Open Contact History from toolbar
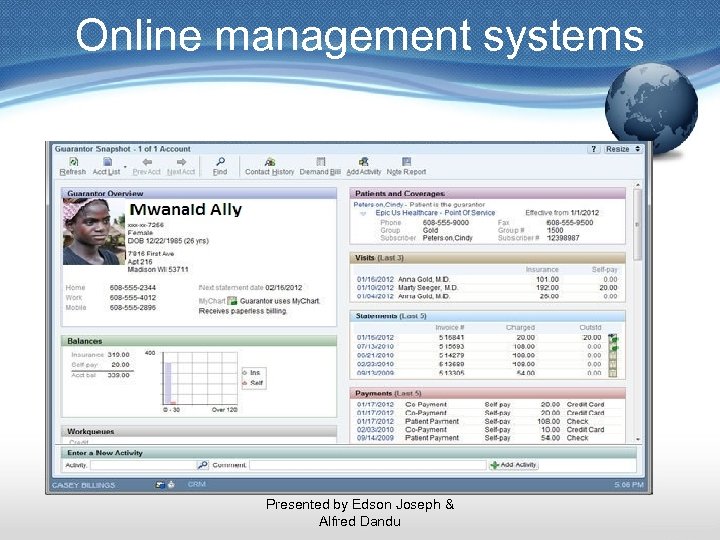This screenshot has width=720, height=540. [270, 162]
